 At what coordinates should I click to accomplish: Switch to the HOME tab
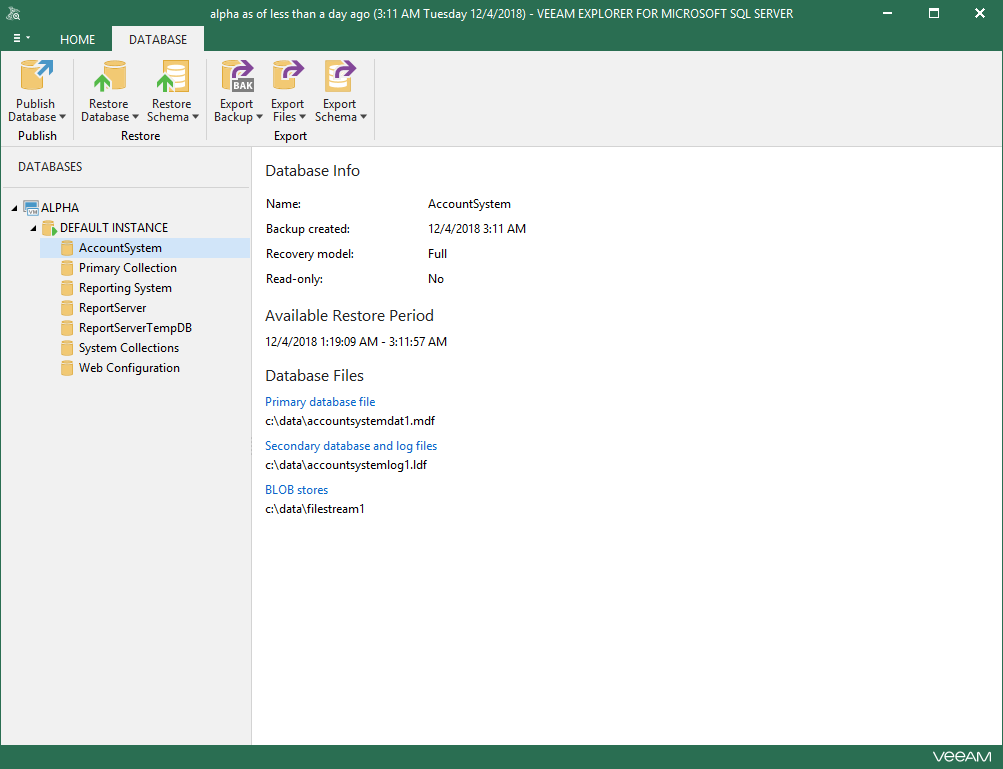77,40
